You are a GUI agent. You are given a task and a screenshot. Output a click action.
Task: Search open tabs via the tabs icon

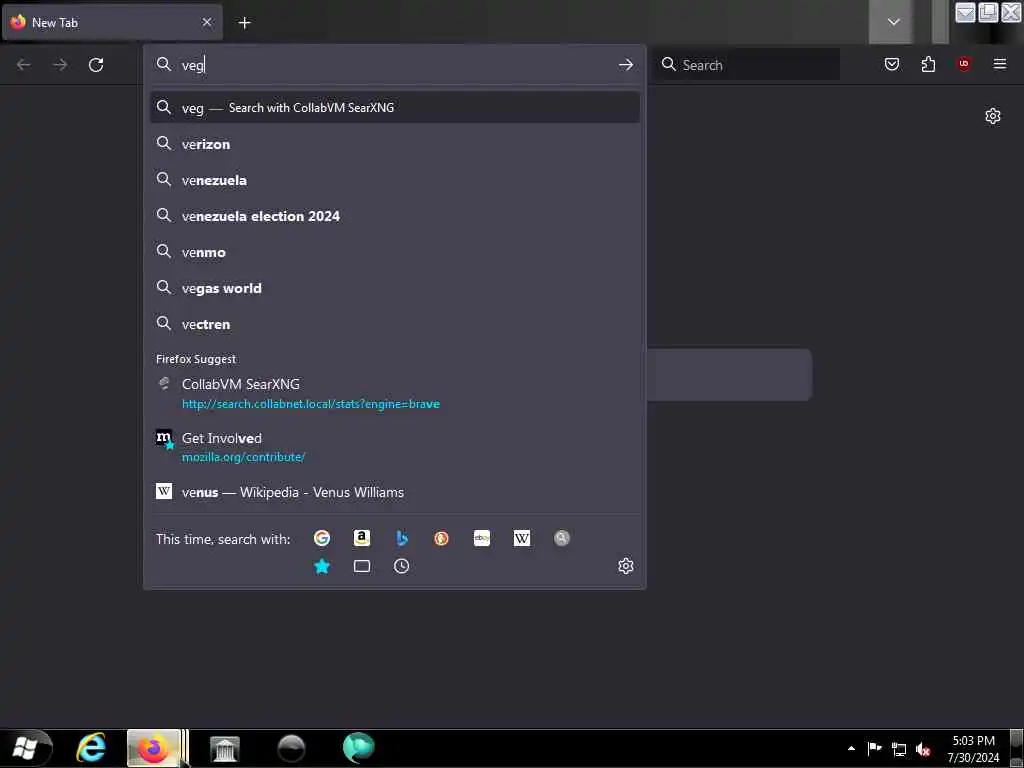(x=362, y=566)
